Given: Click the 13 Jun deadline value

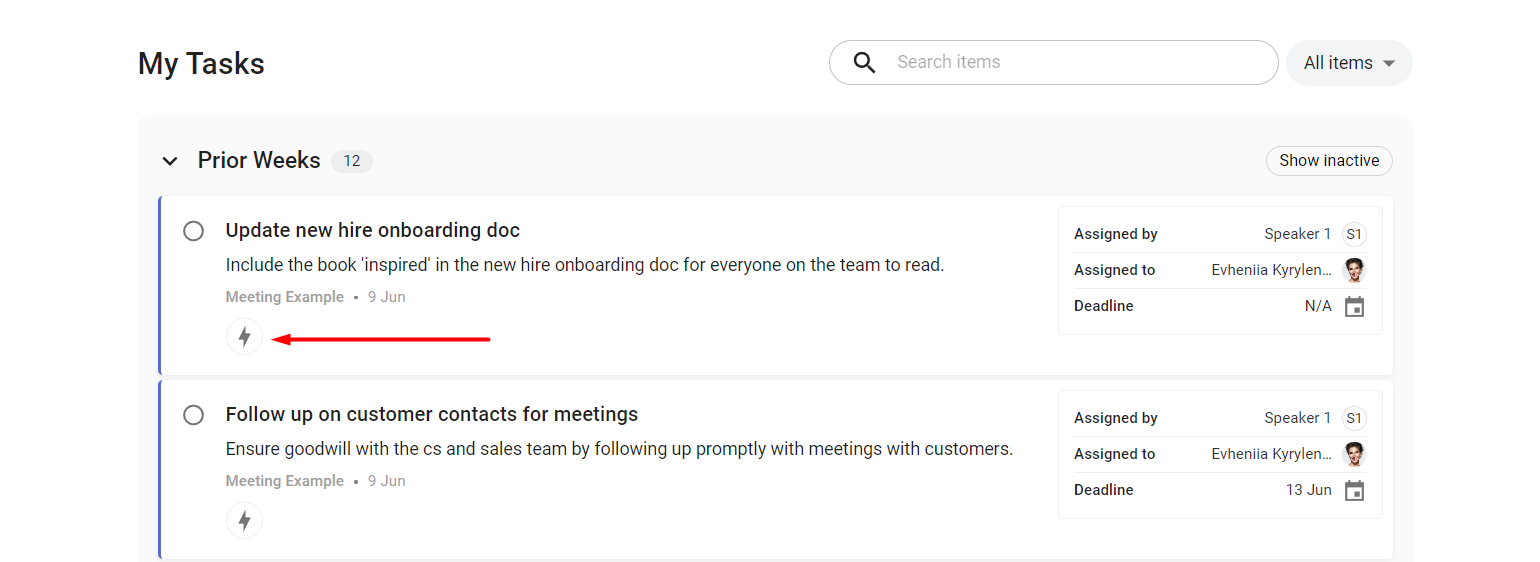Looking at the screenshot, I should [1309, 490].
